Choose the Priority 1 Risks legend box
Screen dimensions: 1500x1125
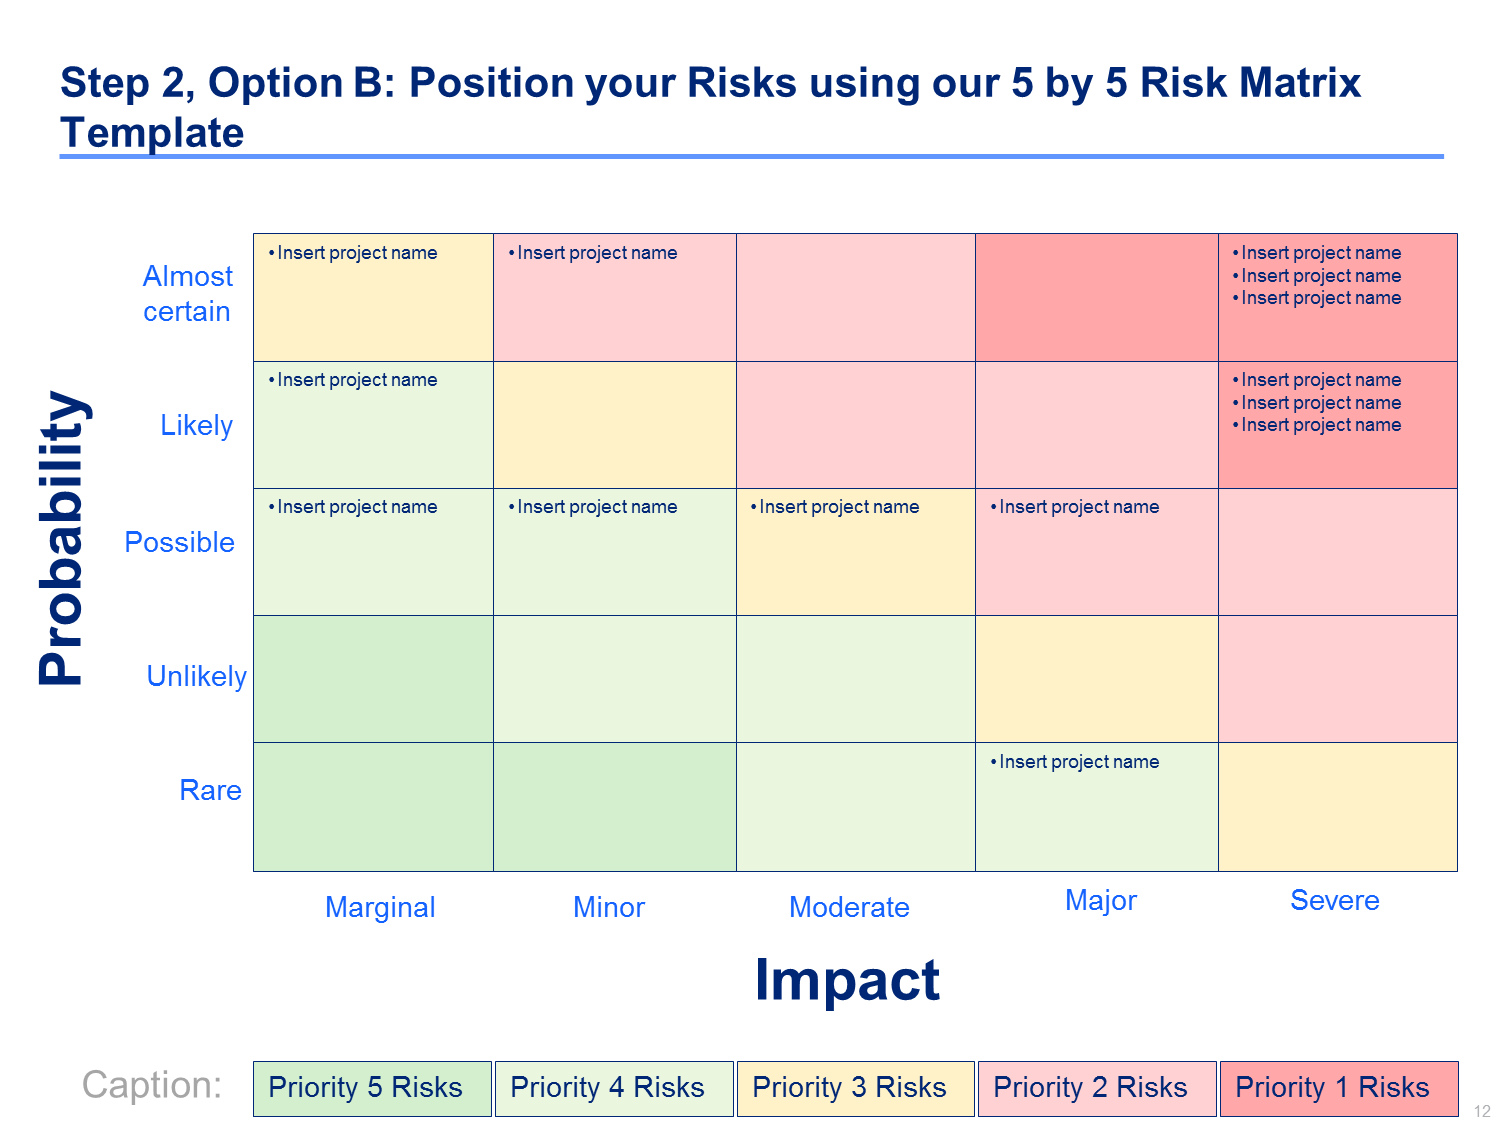tap(1338, 1088)
